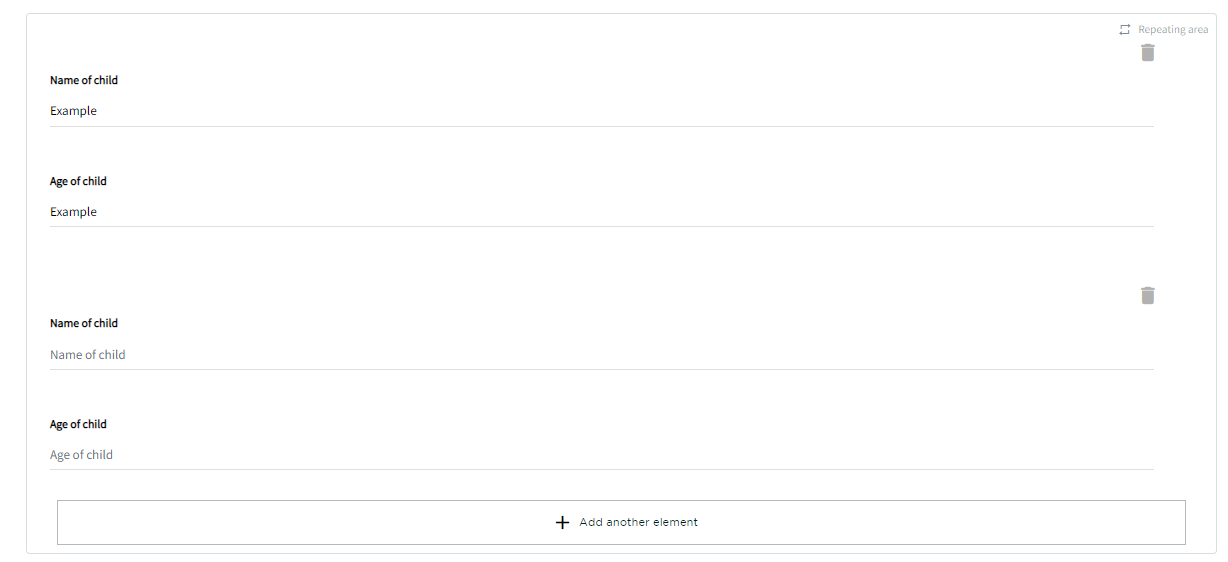The width and height of the screenshot is (1228, 562).
Task: Click the first bold 'Age of child' label
Action: [78, 181]
